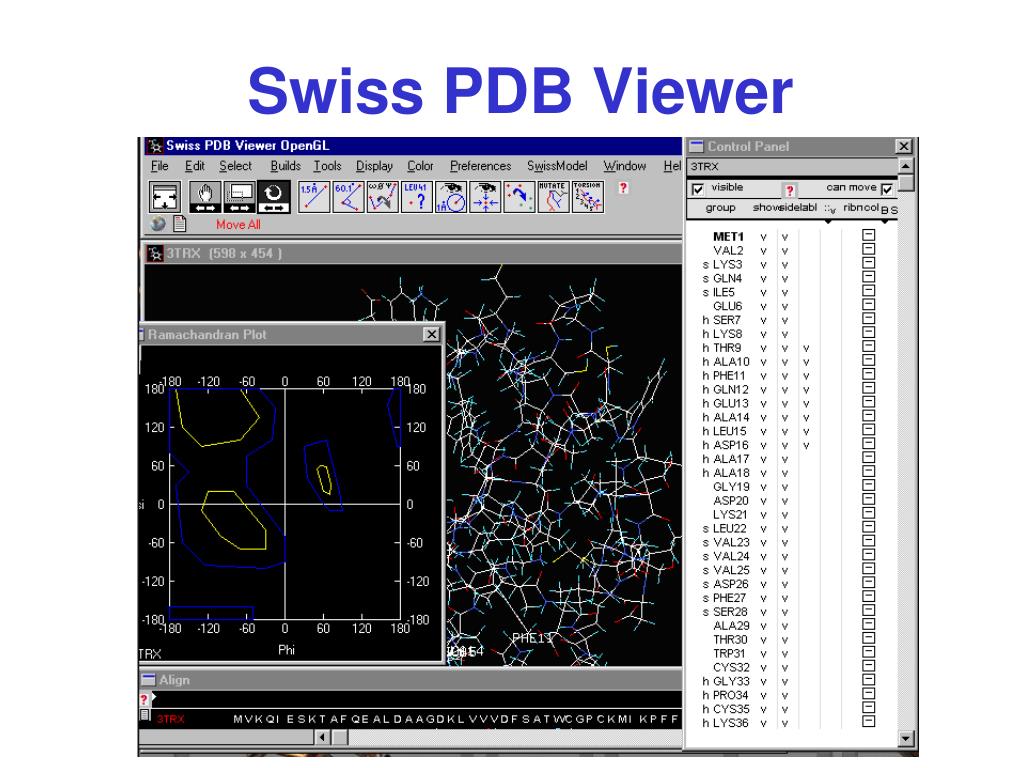1024x768 pixels.
Task: Toggle the side chain checkmark for TRP31
Action: tap(784, 654)
